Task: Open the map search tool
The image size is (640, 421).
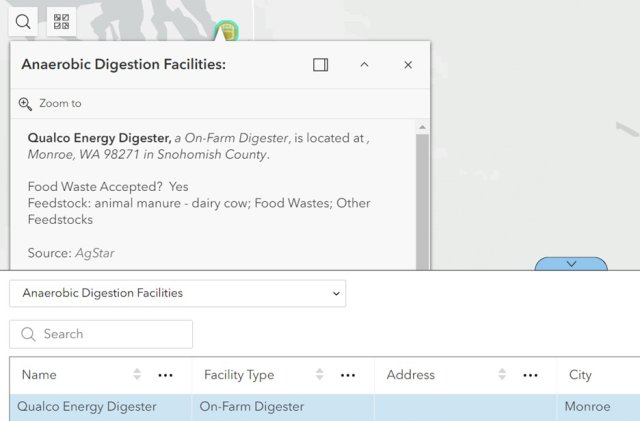Action: tap(23, 21)
